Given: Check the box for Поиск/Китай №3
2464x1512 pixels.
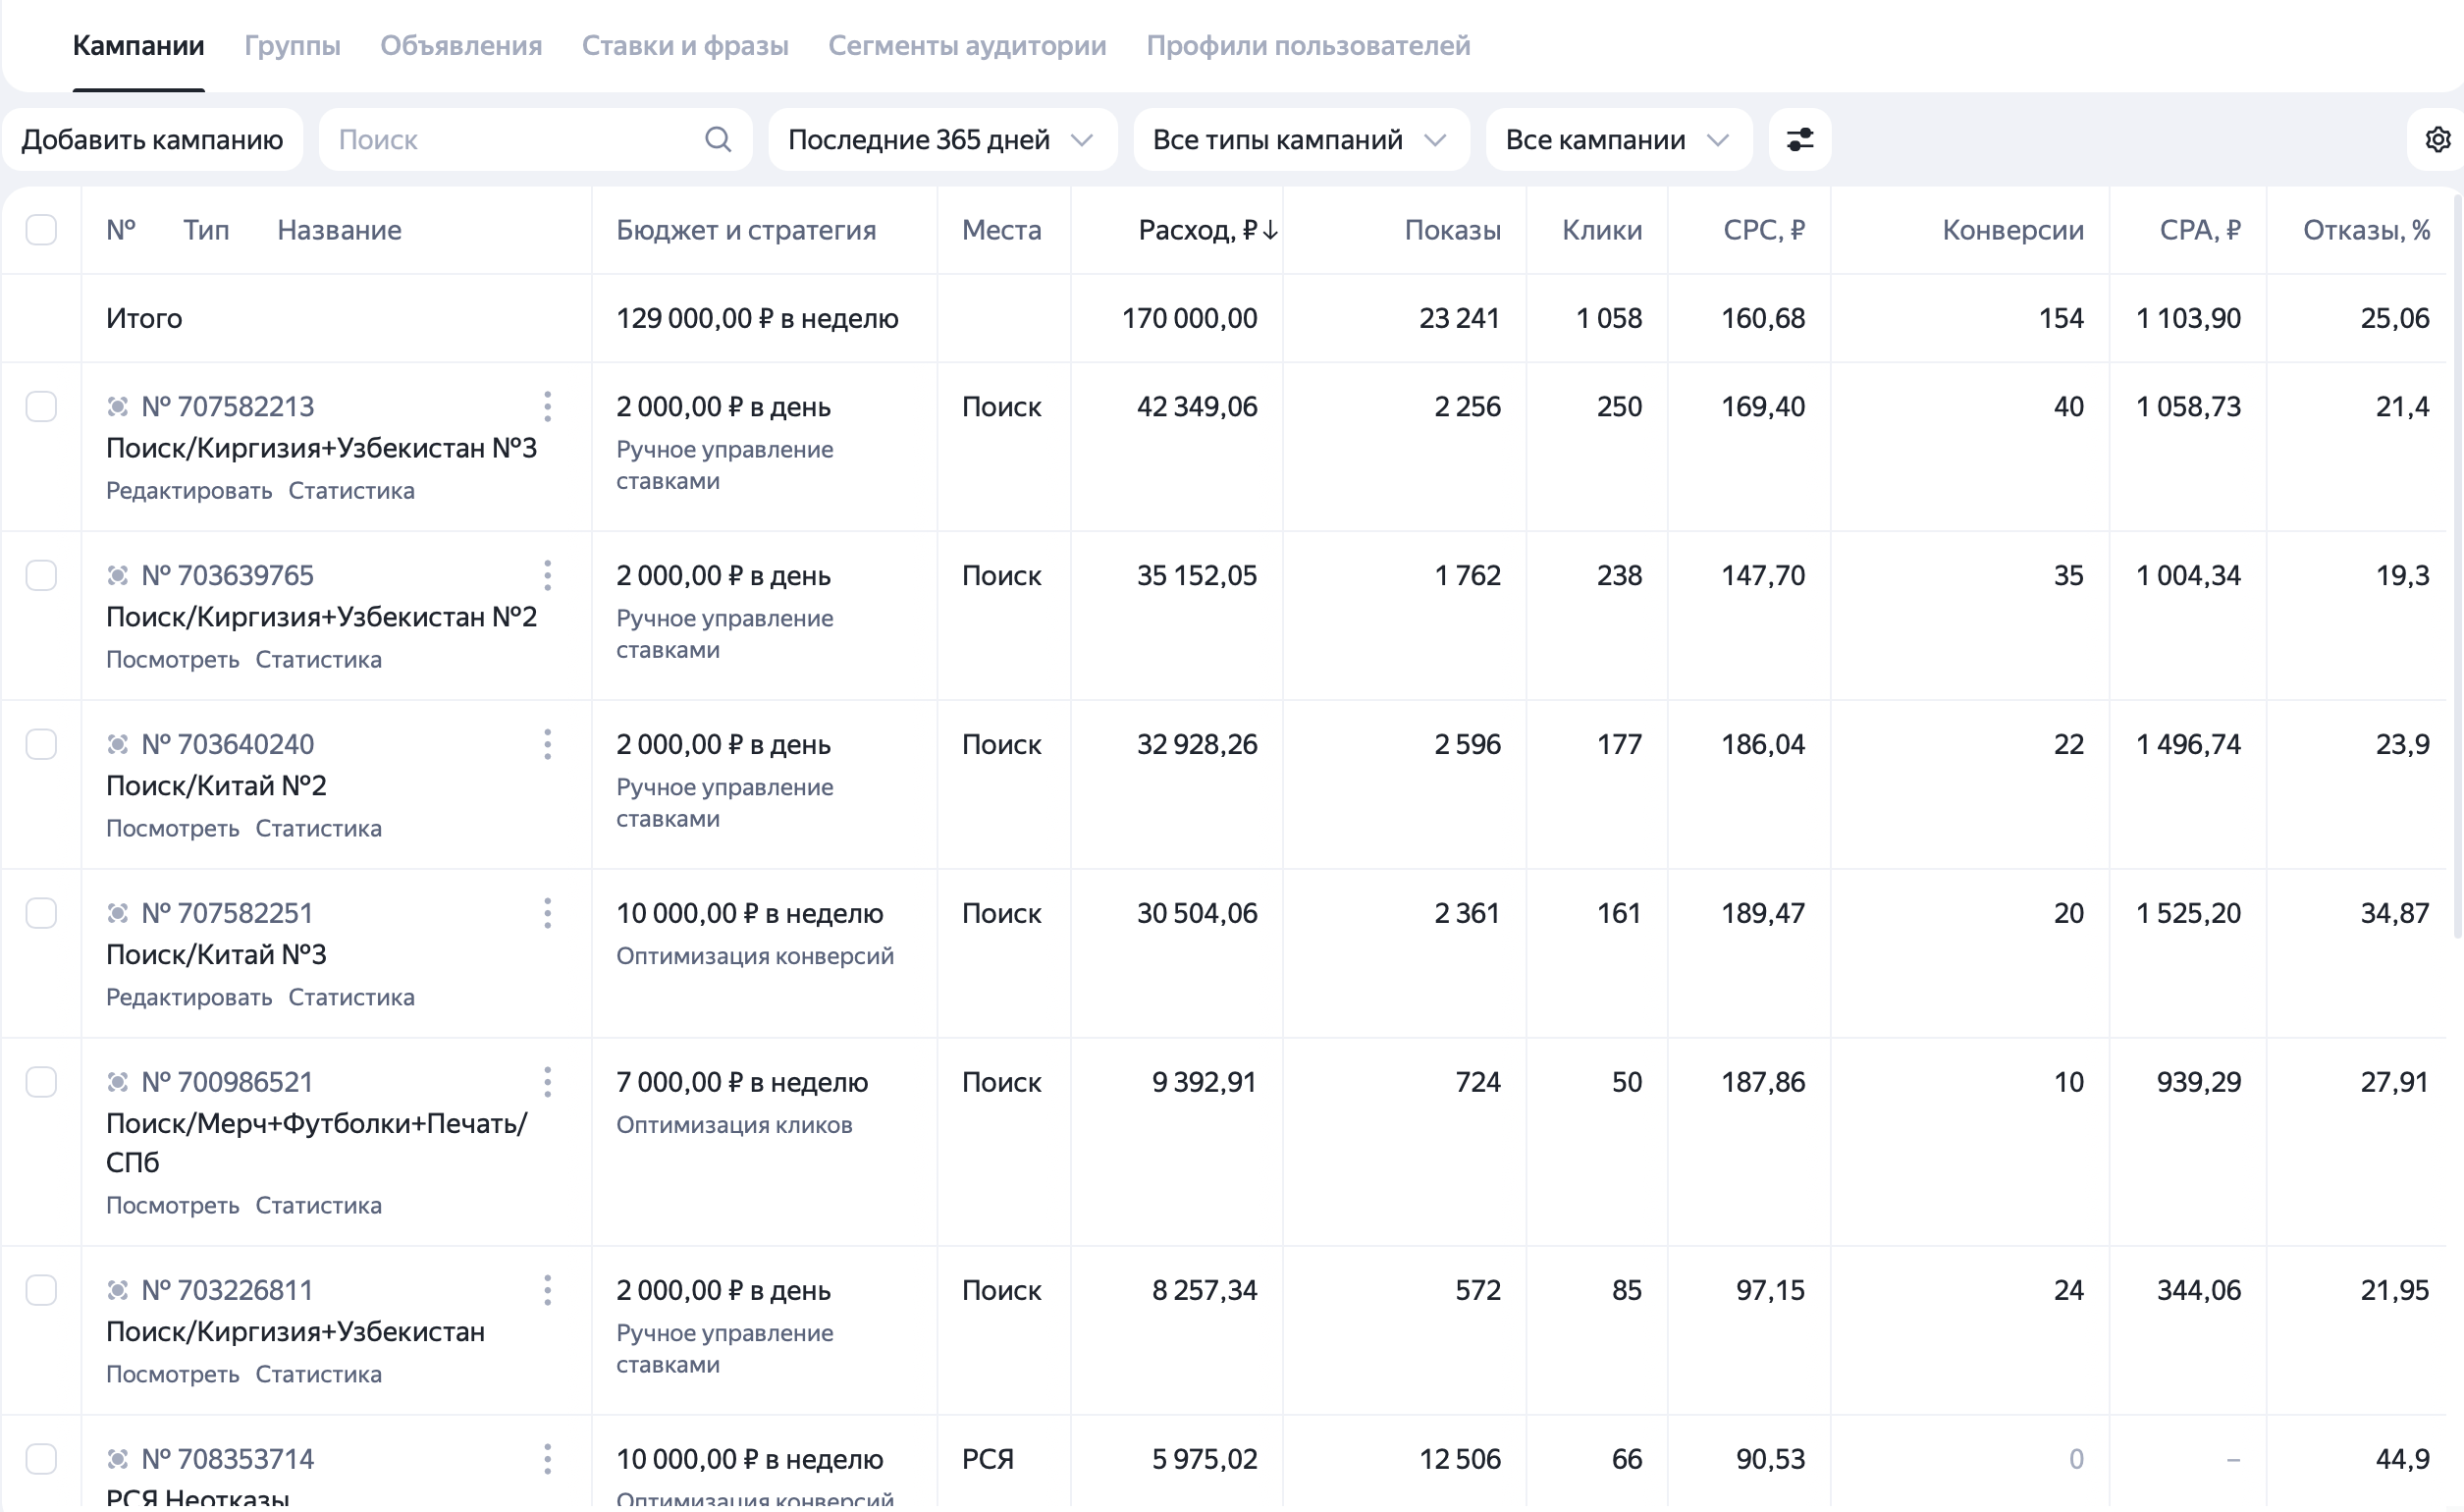Looking at the screenshot, I should tap(41, 914).
